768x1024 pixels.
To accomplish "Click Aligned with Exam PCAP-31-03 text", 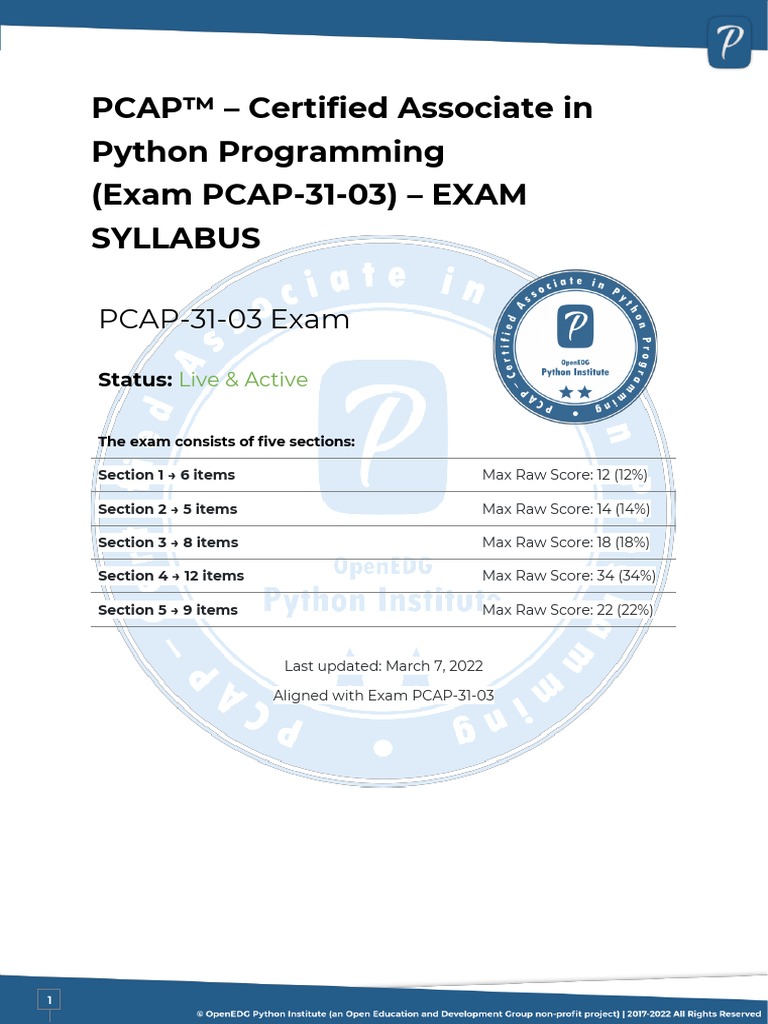I will coord(383,696).
